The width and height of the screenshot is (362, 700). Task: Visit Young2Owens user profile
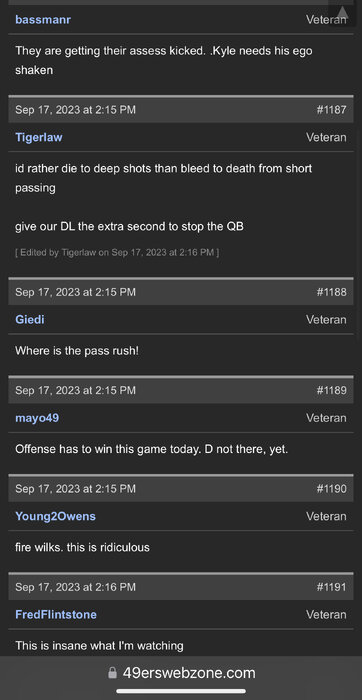pos(55,516)
